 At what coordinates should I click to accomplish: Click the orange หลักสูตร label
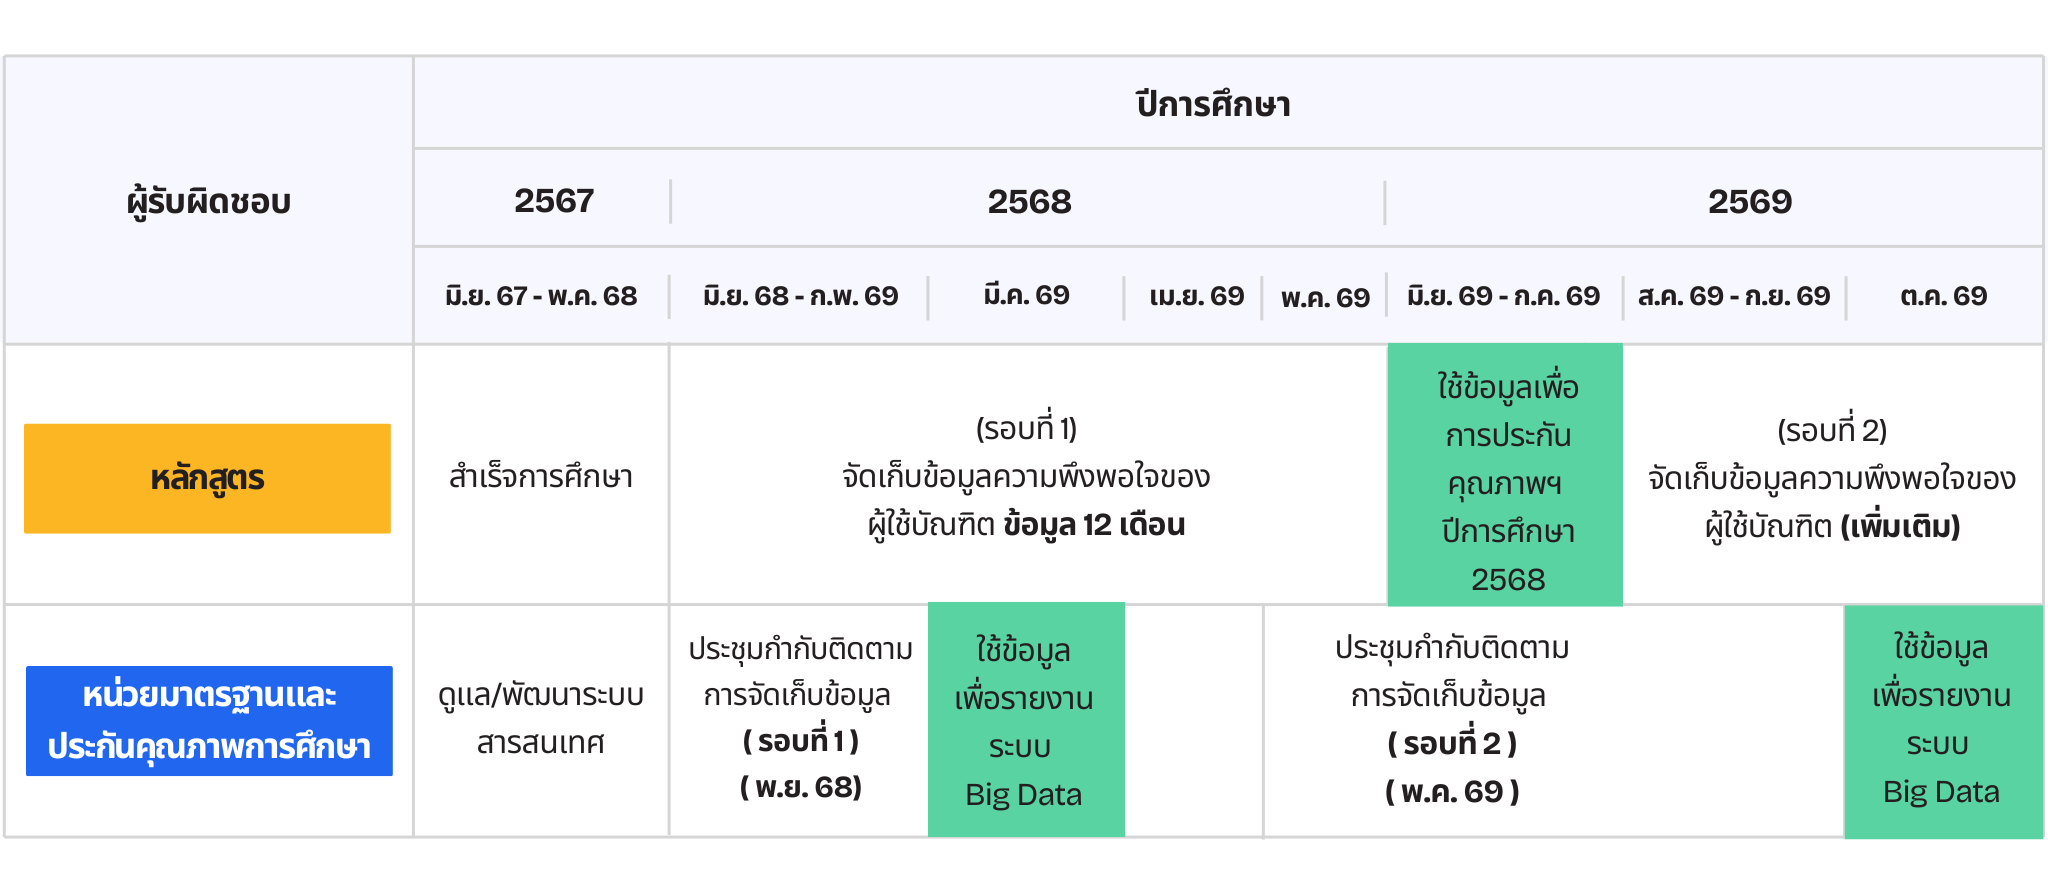pyautogui.click(x=207, y=478)
